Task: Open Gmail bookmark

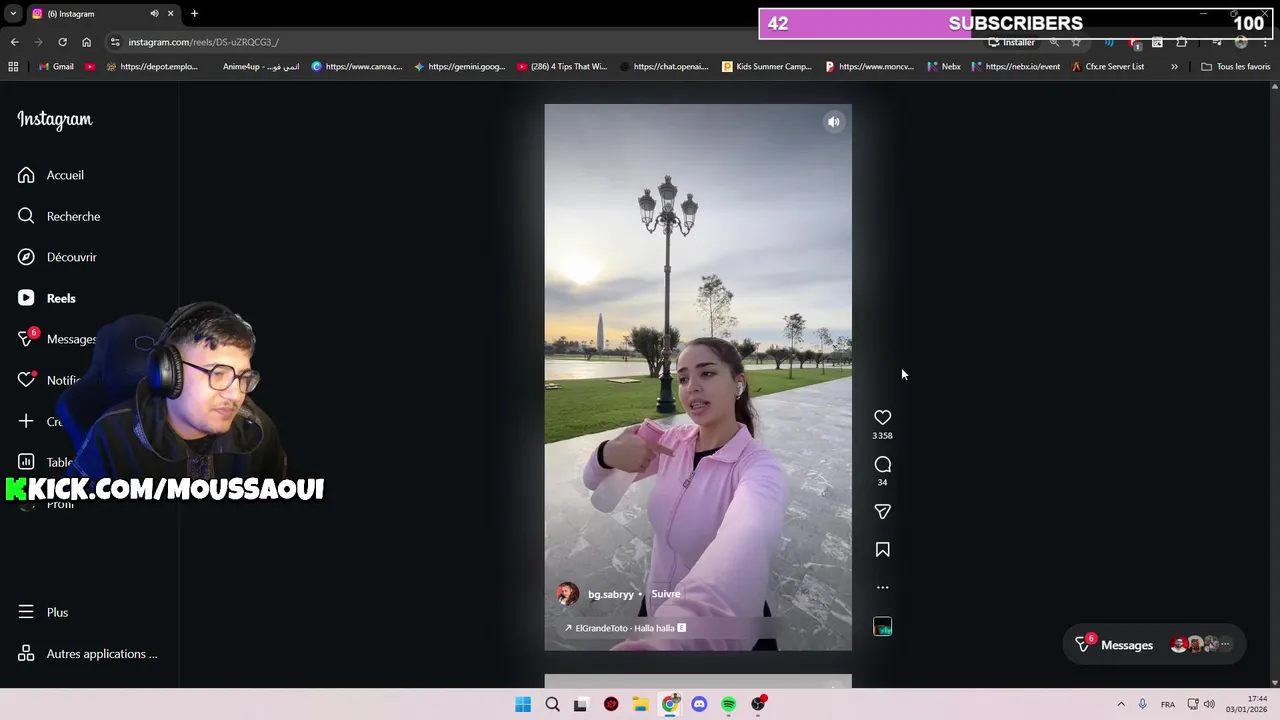Action: click(x=56, y=67)
